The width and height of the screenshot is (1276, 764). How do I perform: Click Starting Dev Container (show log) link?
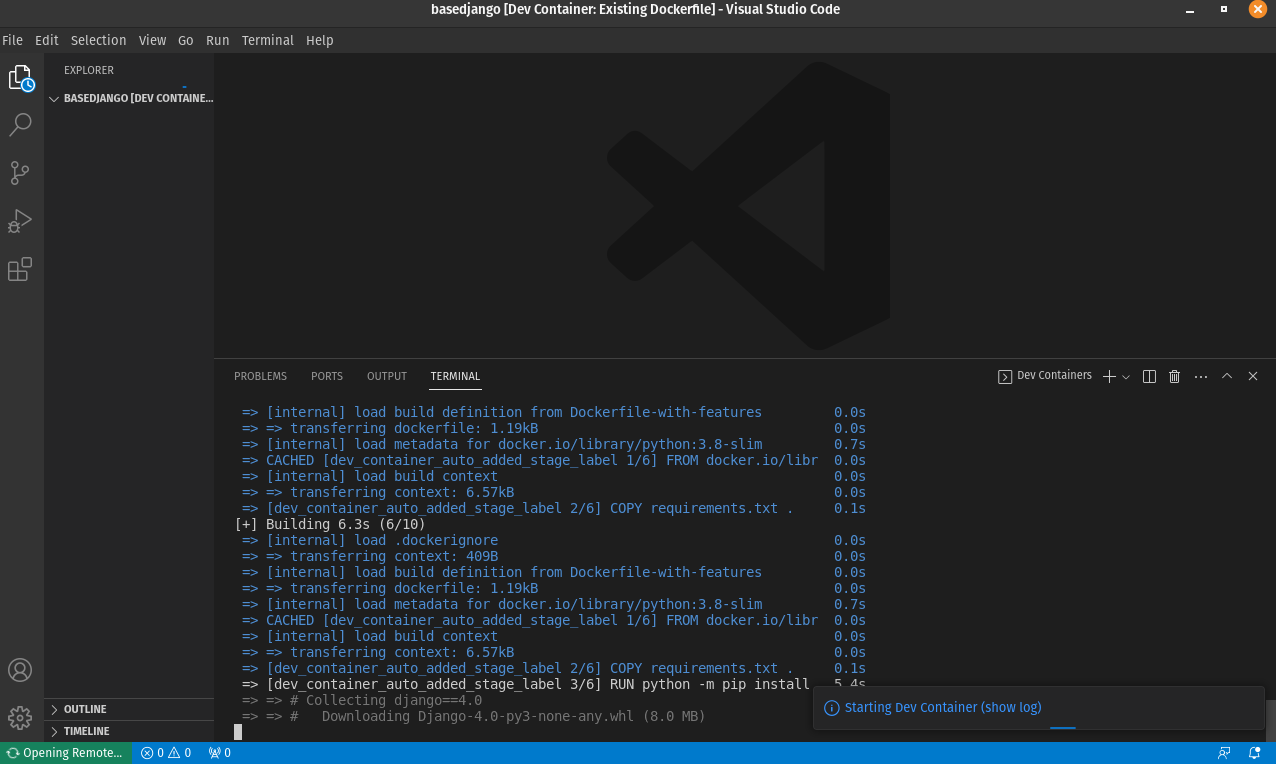coord(943,707)
